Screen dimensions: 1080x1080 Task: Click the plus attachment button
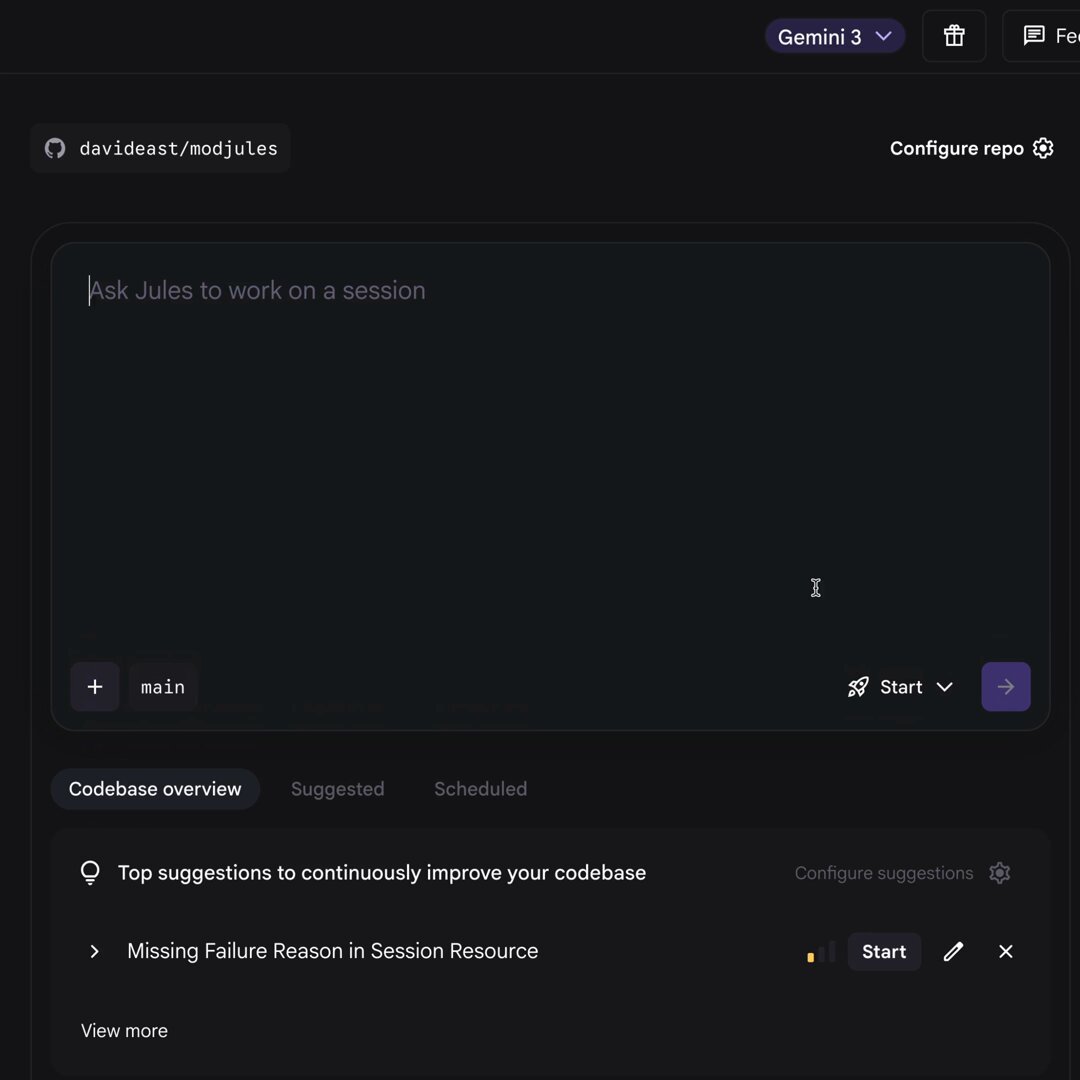coord(95,687)
